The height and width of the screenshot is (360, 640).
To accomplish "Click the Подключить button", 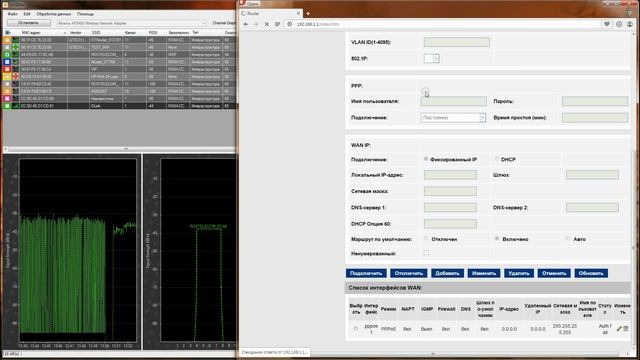I will tap(366, 273).
